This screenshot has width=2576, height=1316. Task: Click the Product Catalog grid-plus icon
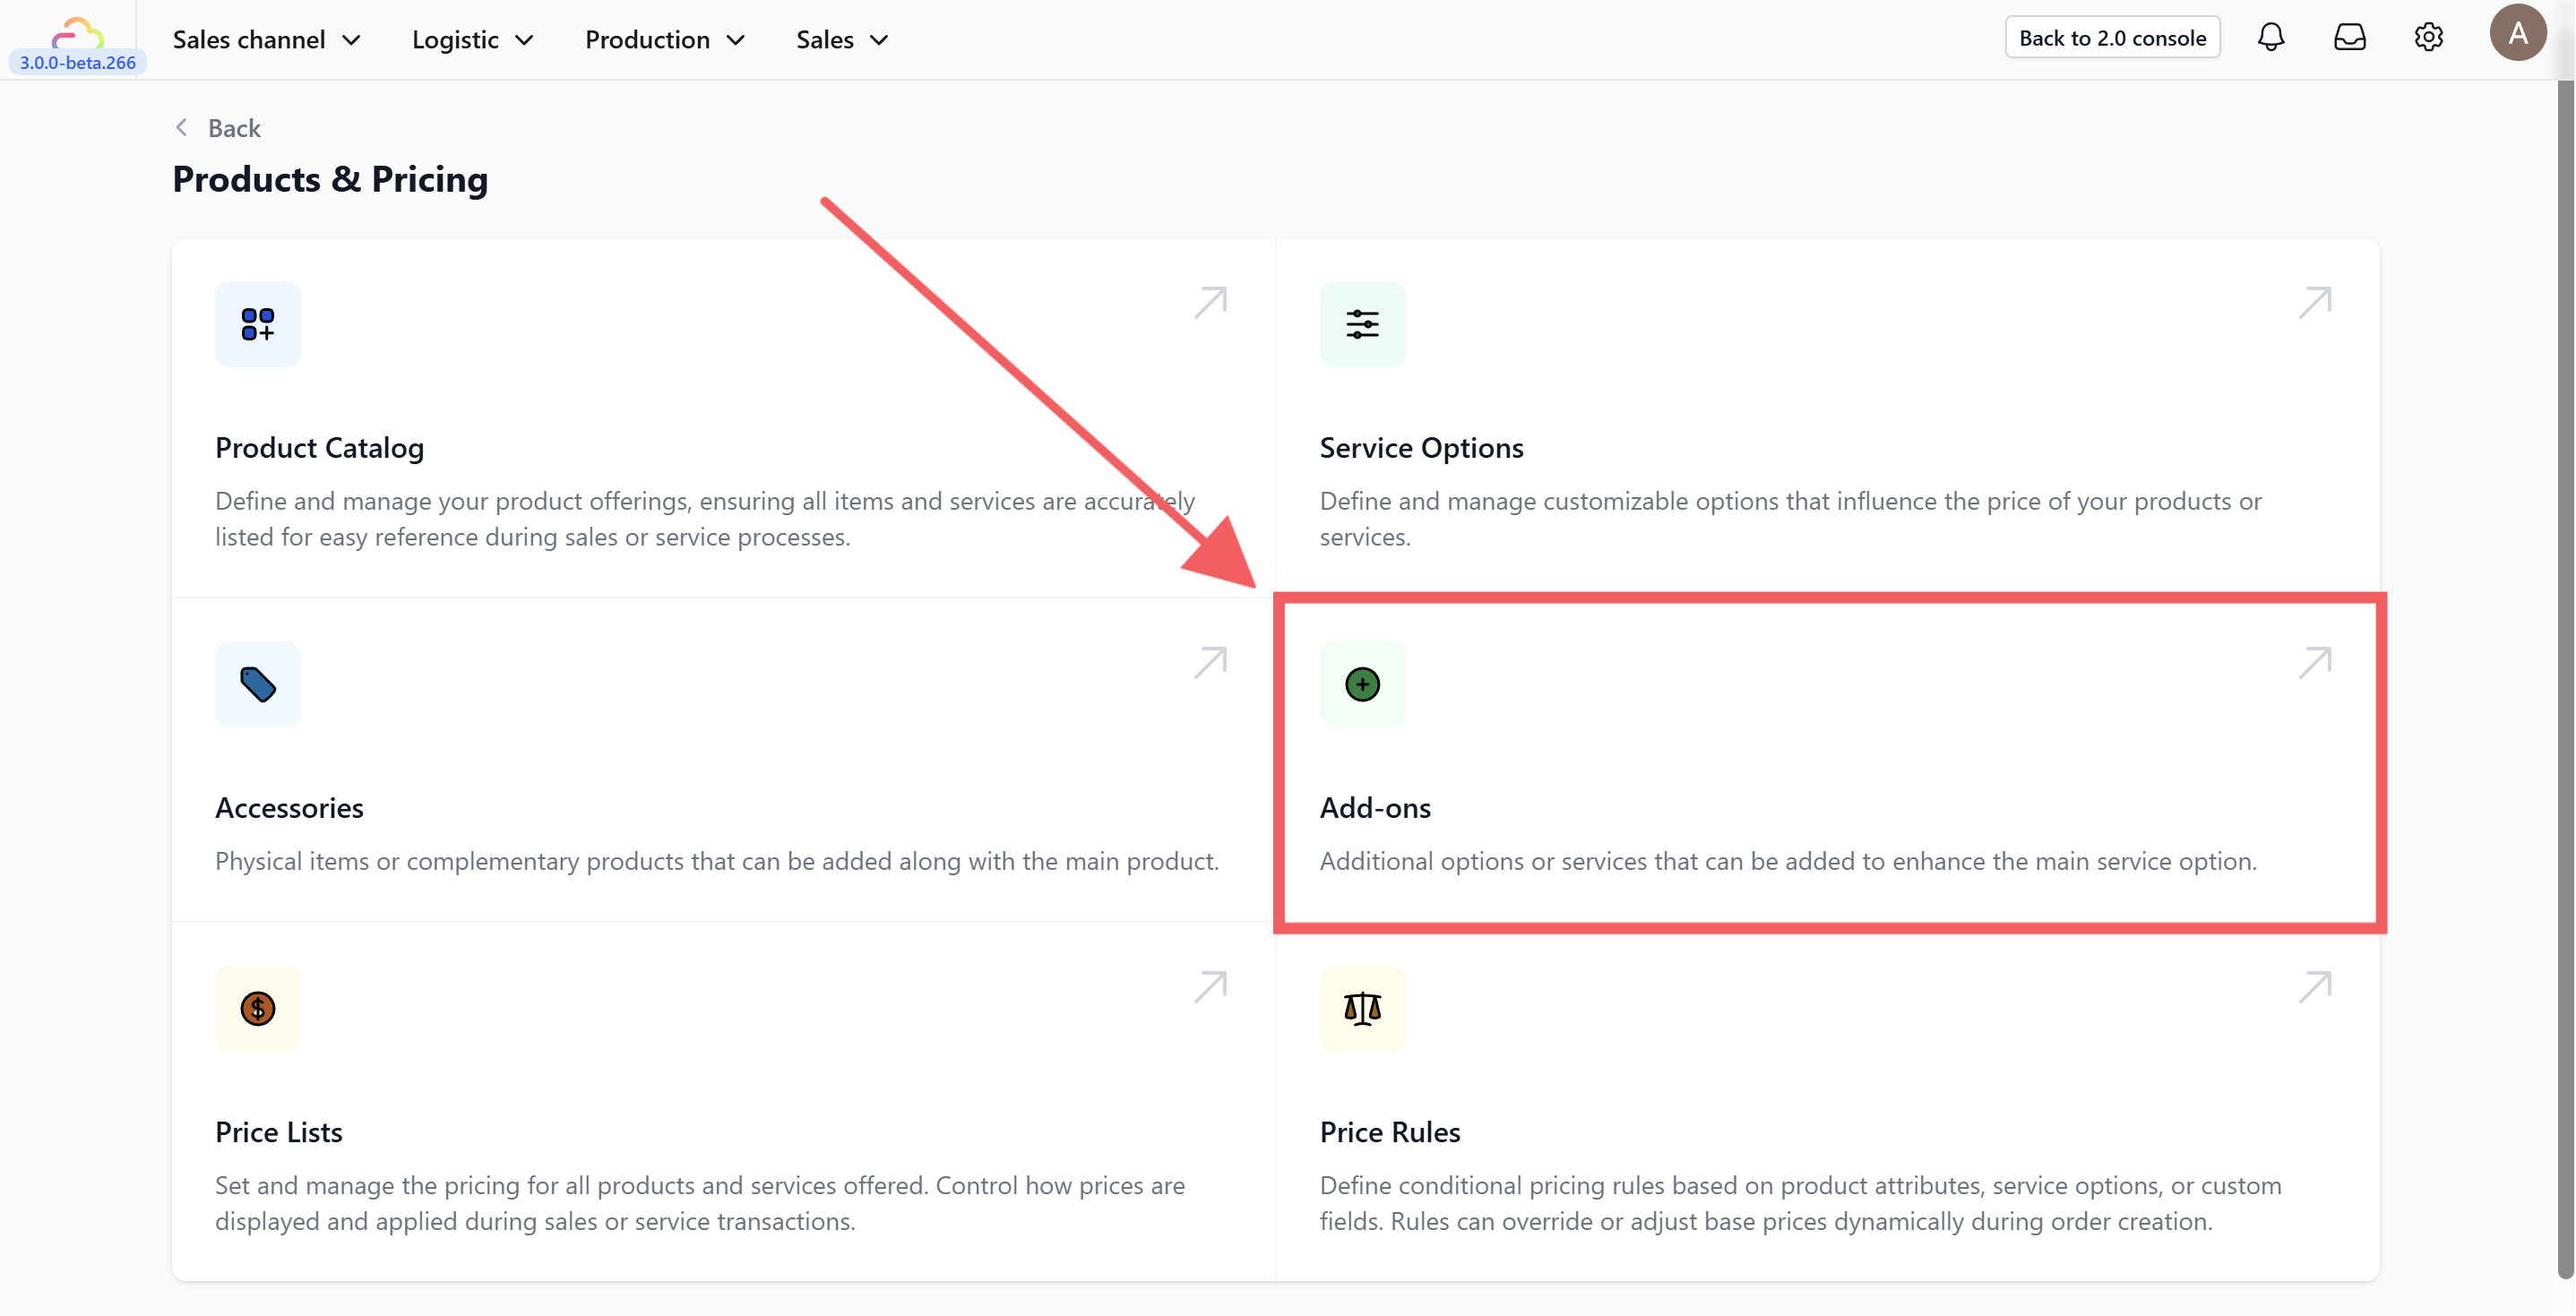[257, 324]
